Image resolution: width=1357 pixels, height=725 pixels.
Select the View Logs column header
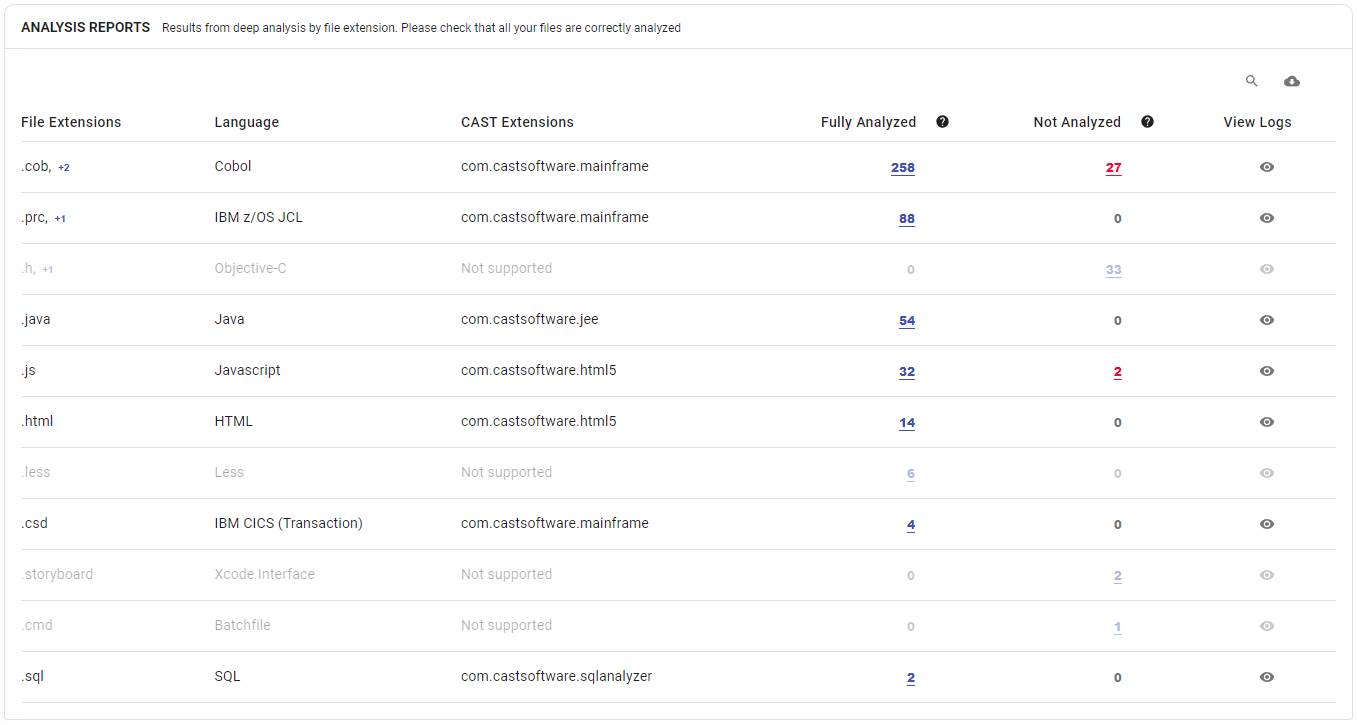[1257, 122]
